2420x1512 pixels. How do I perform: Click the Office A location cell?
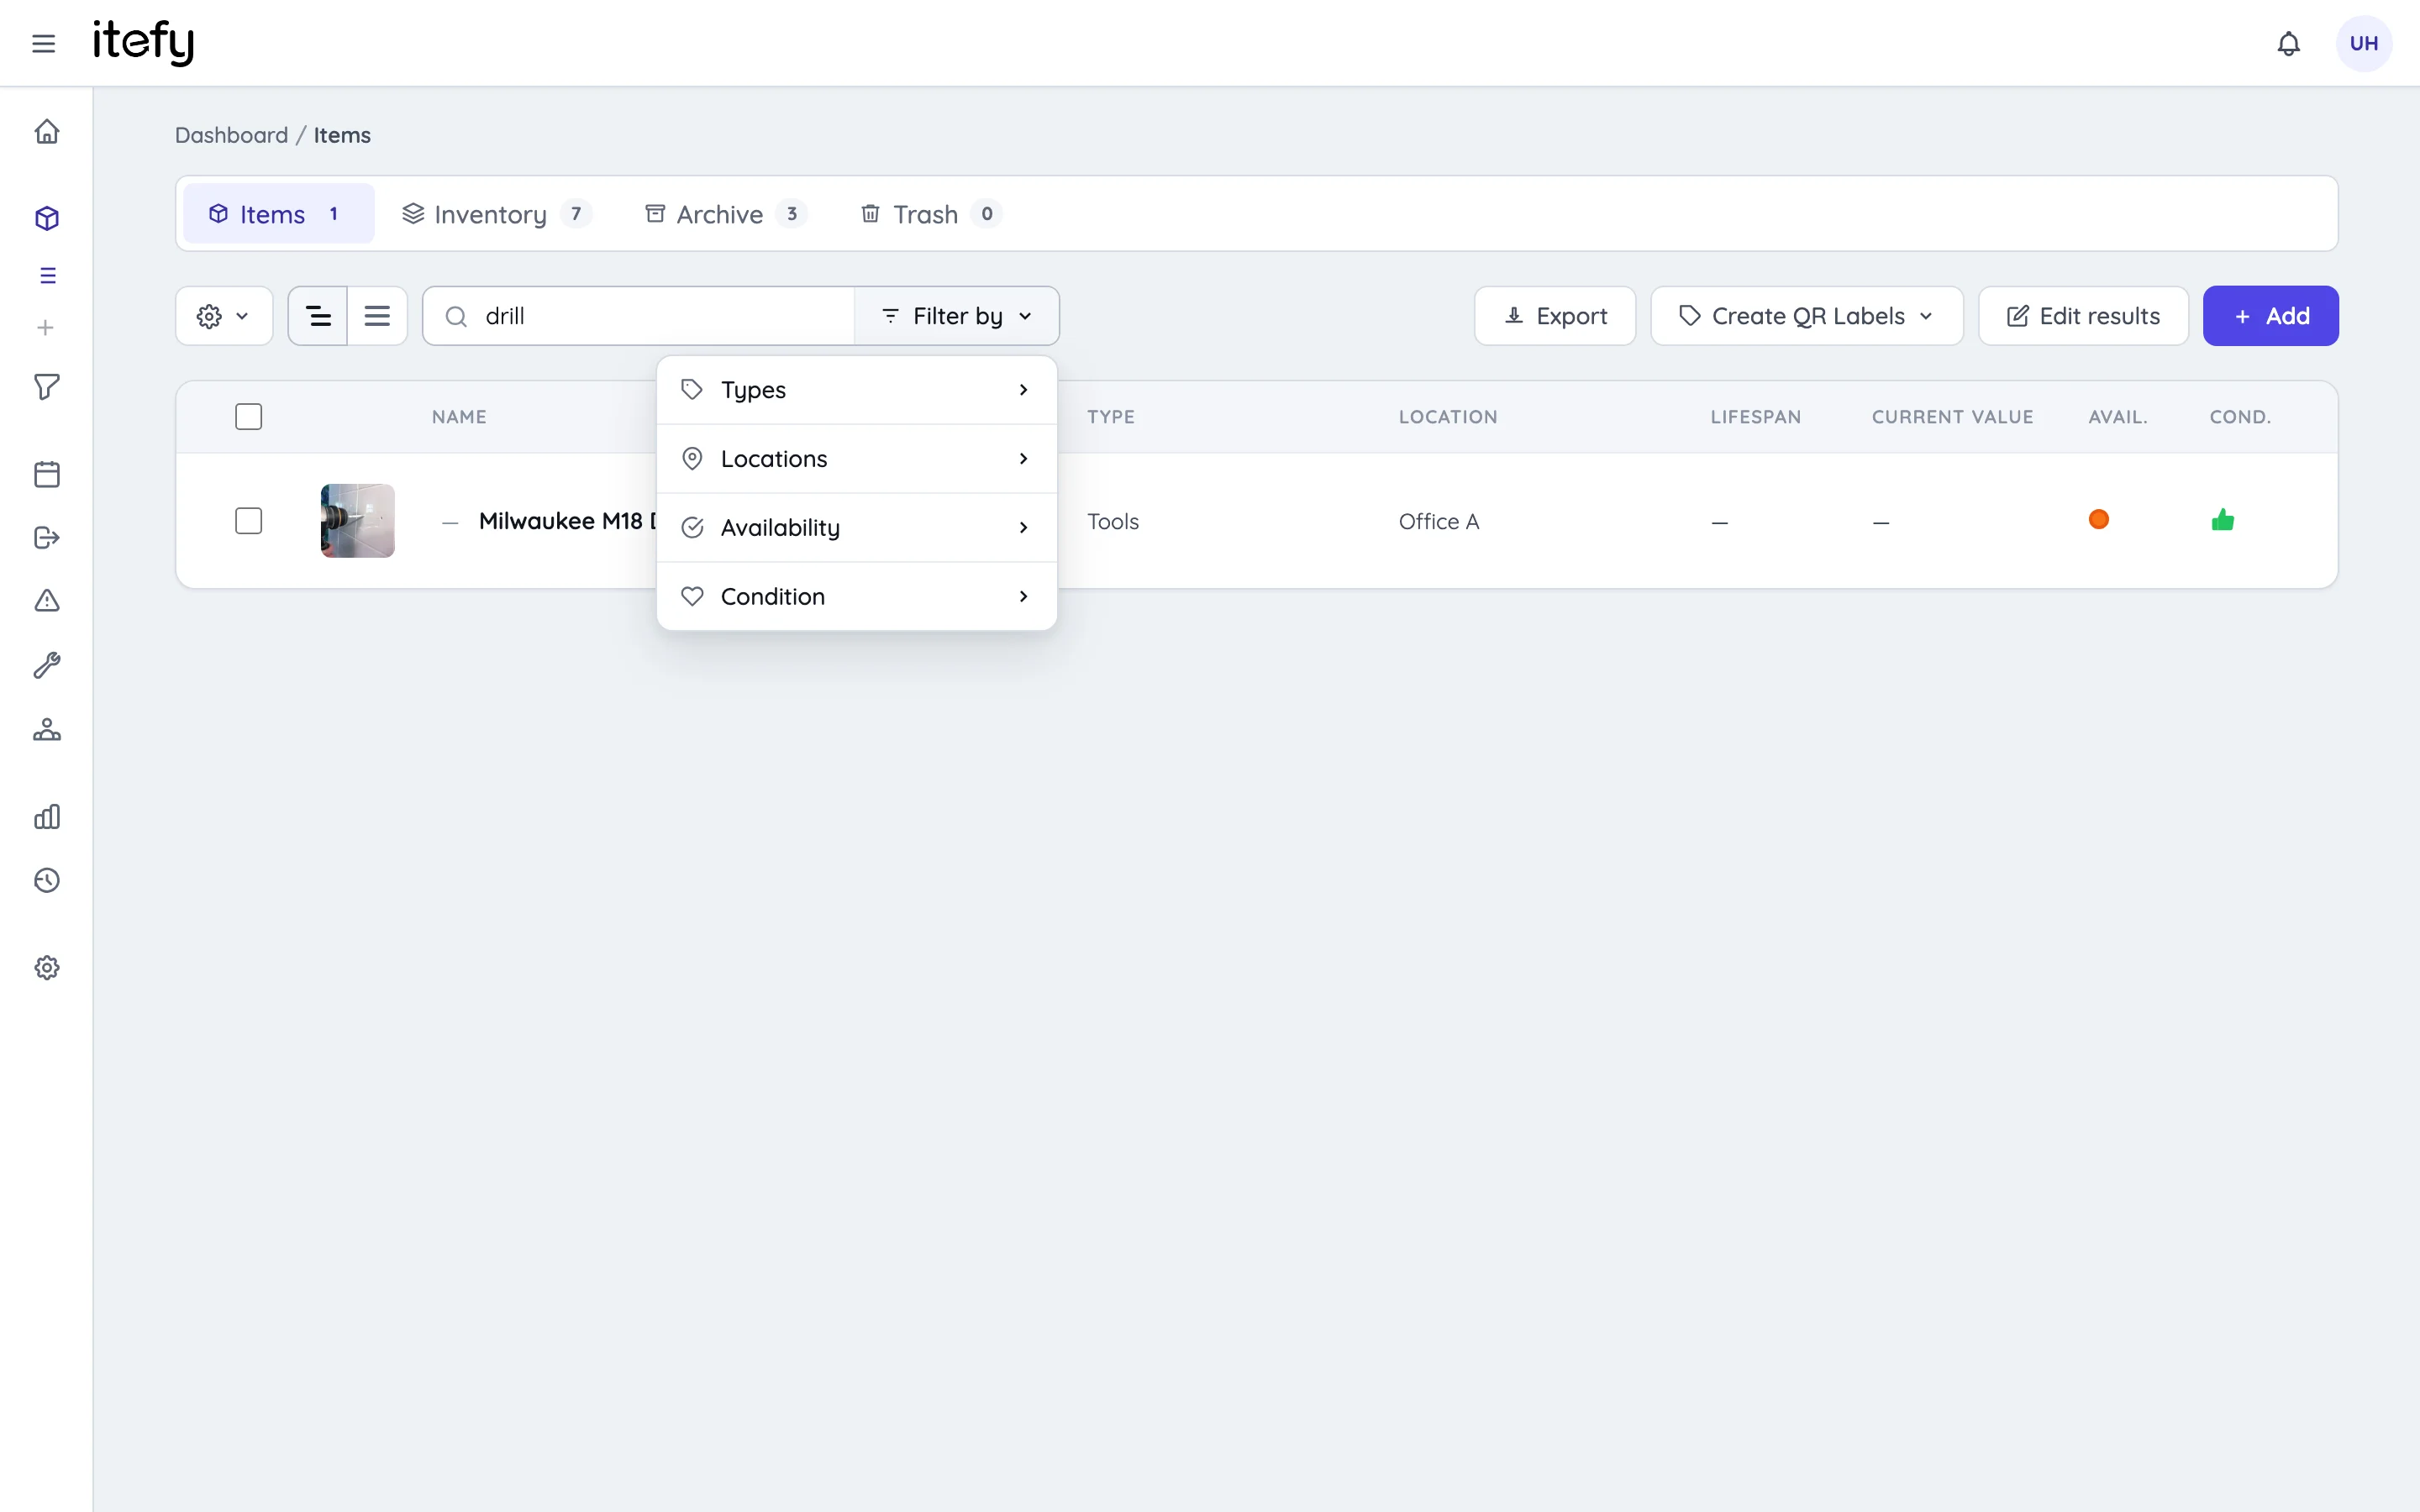point(1438,522)
